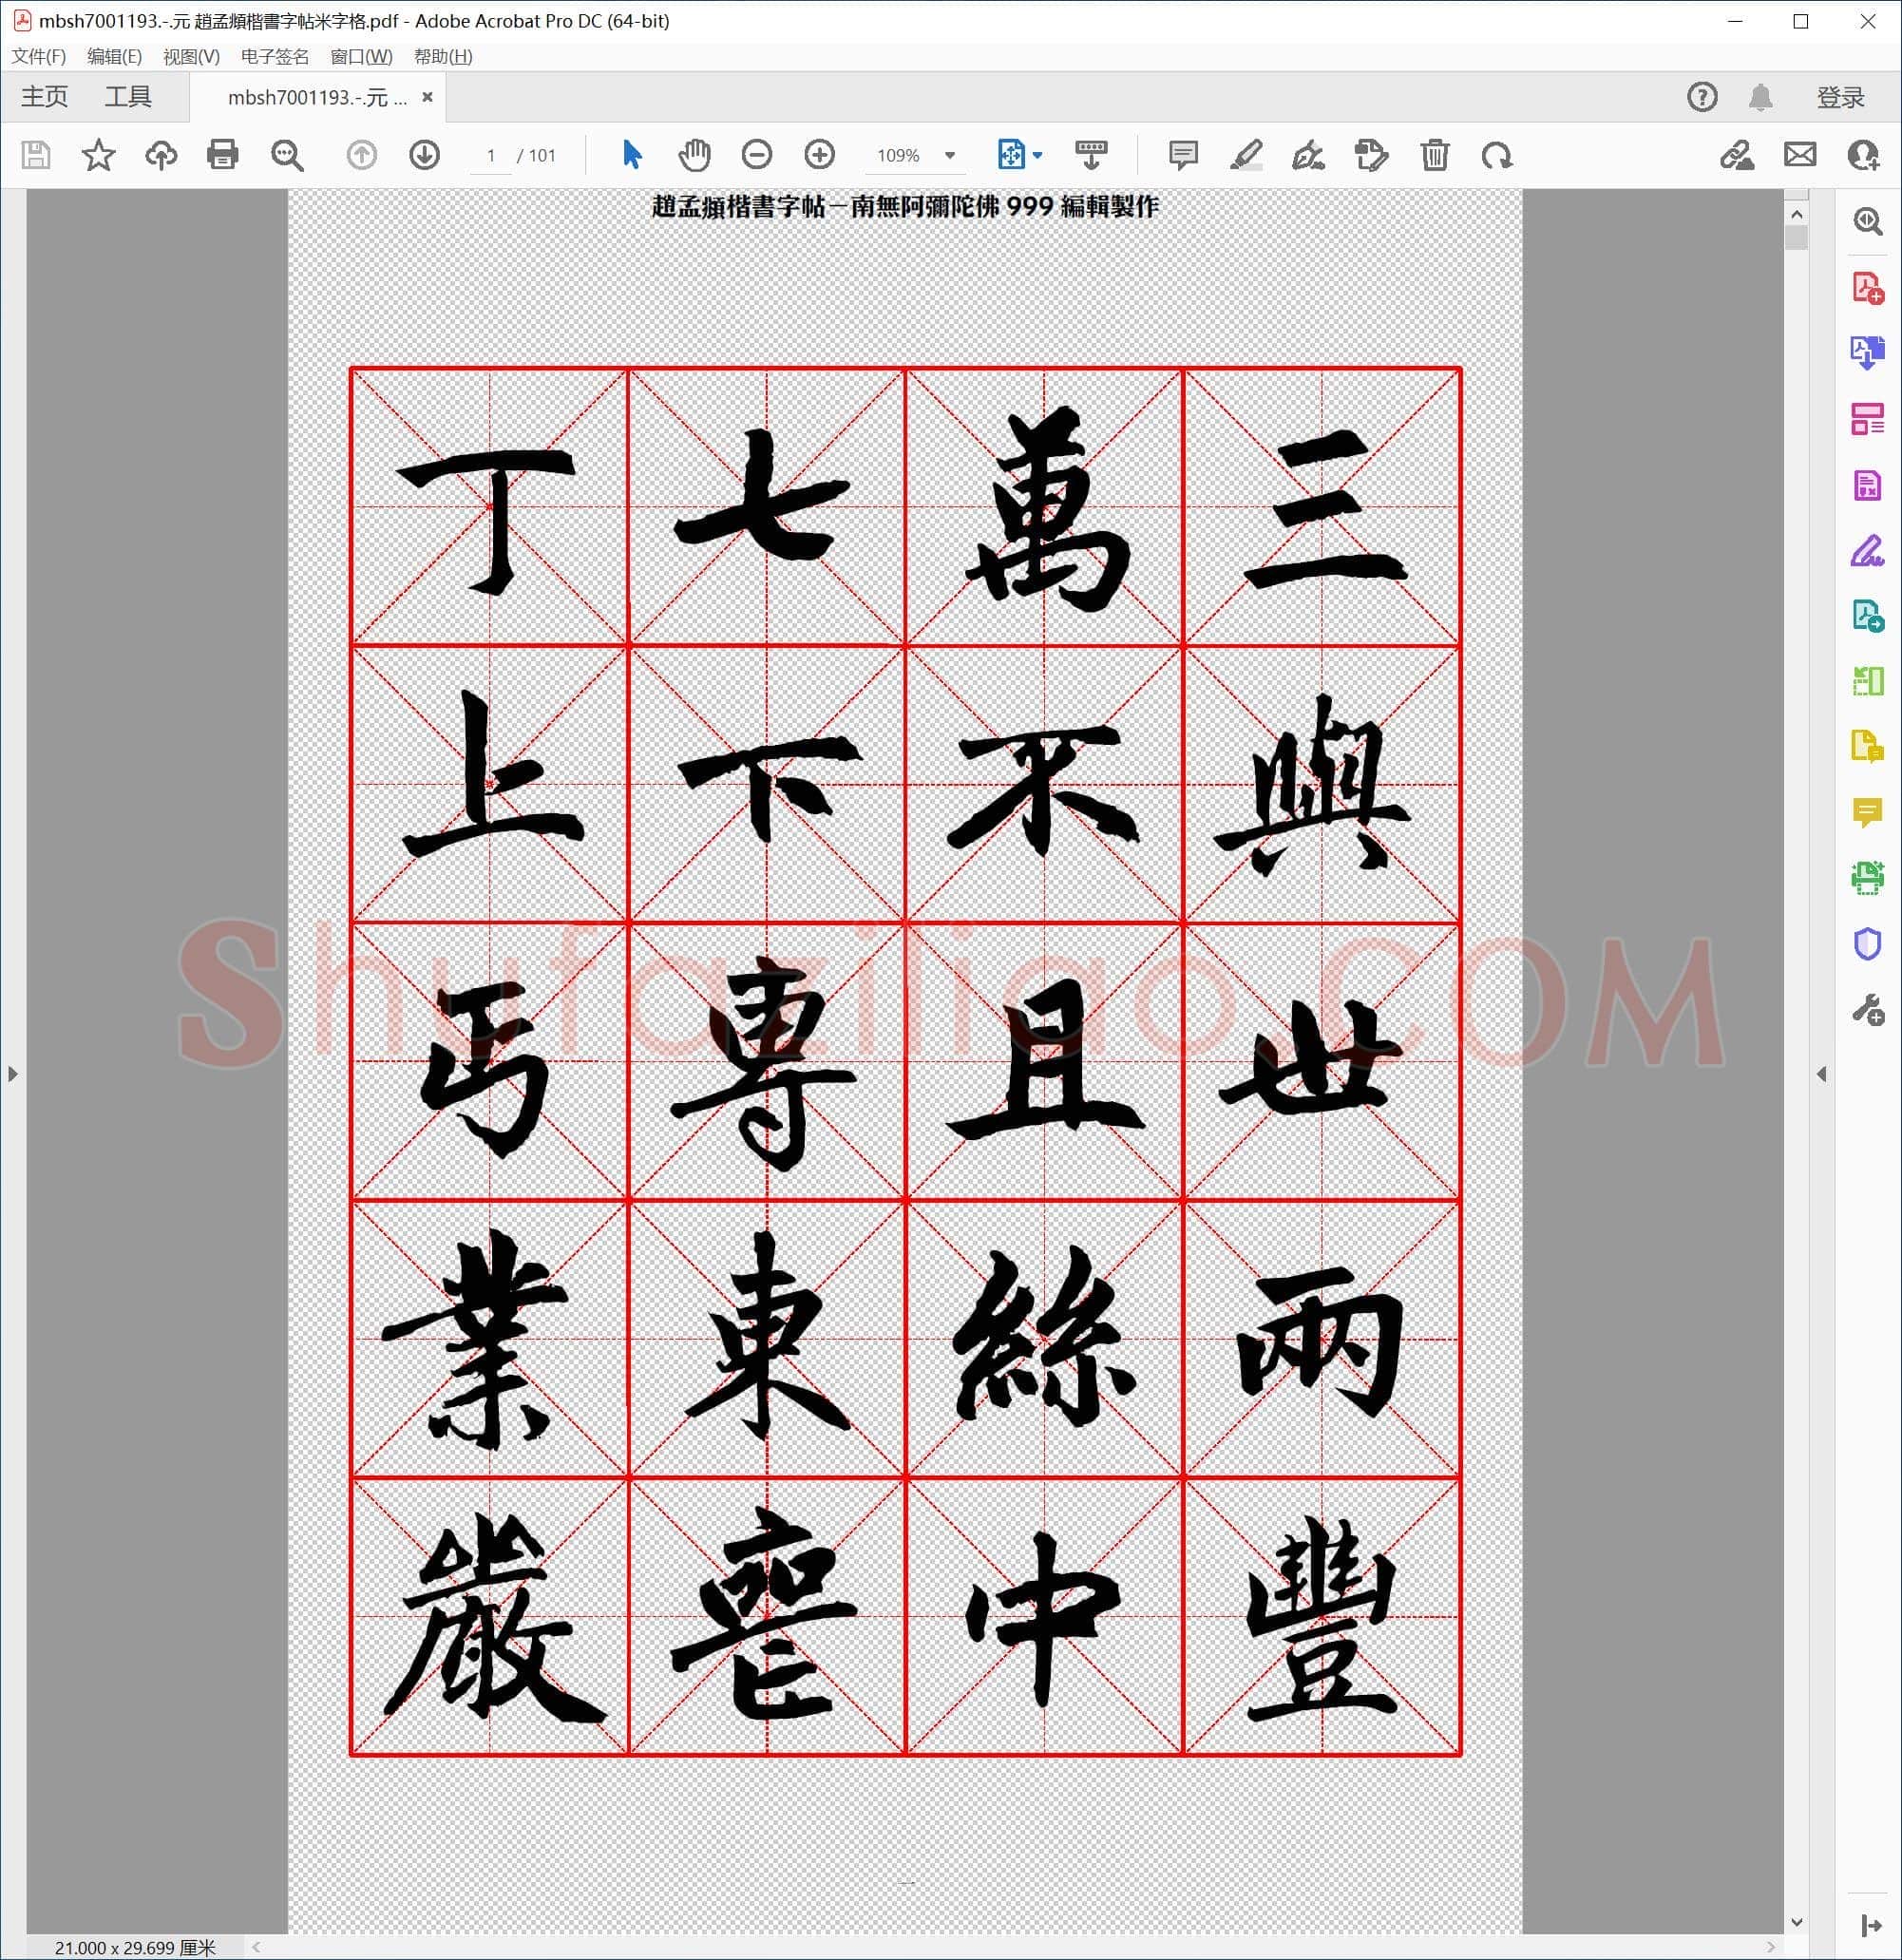Click the cloud upload icon
This screenshot has height=1960, width=1902.
[x=161, y=155]
